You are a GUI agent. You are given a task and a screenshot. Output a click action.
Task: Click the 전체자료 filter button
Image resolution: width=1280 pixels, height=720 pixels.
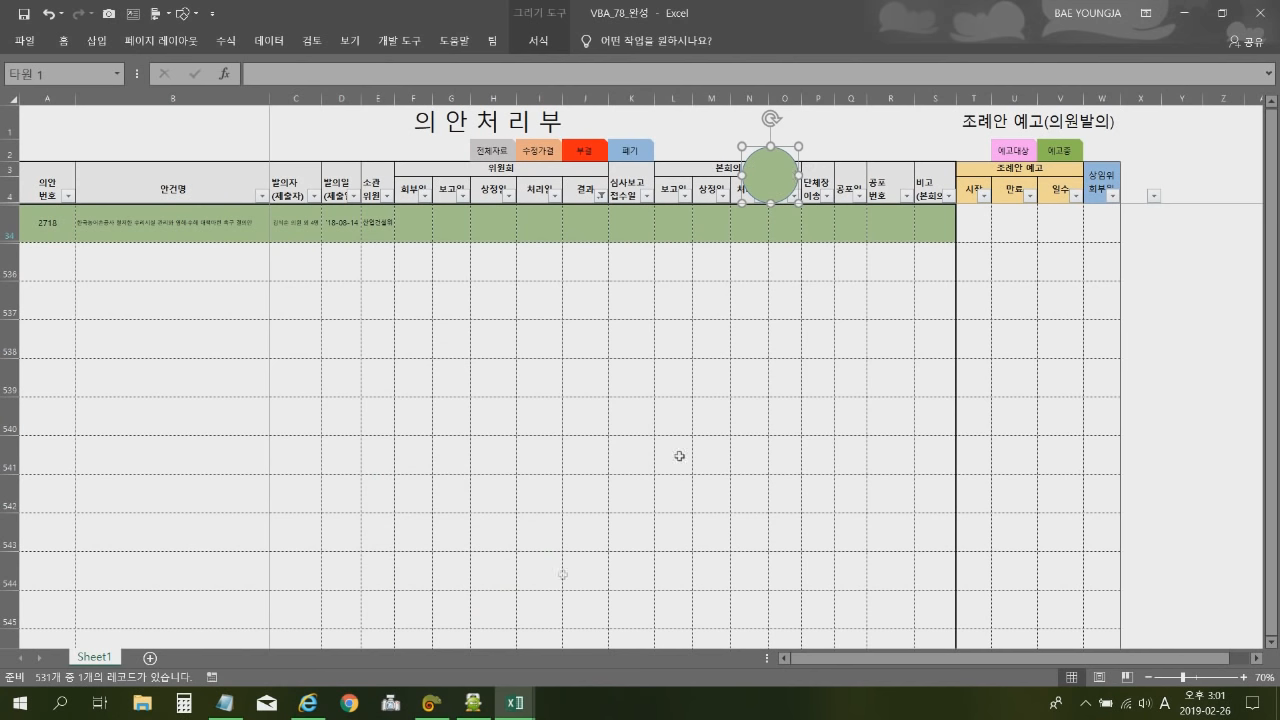492,150
